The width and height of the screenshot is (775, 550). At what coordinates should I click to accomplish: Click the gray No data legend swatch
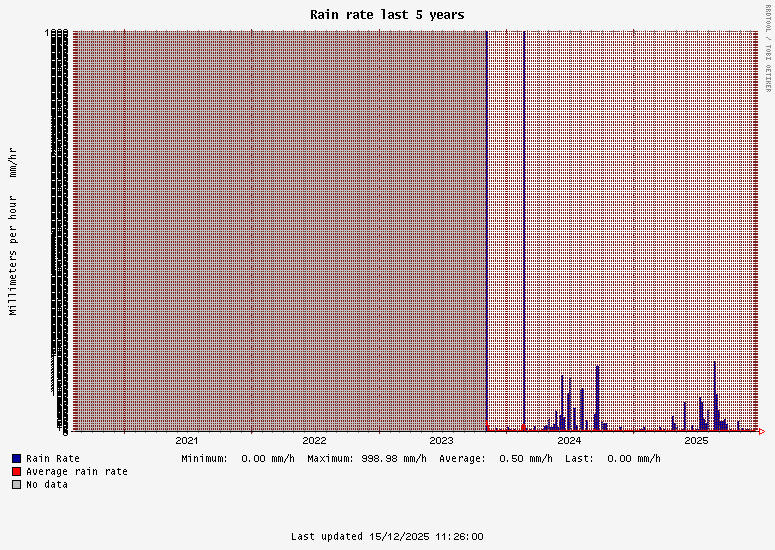tap(16, 484)
